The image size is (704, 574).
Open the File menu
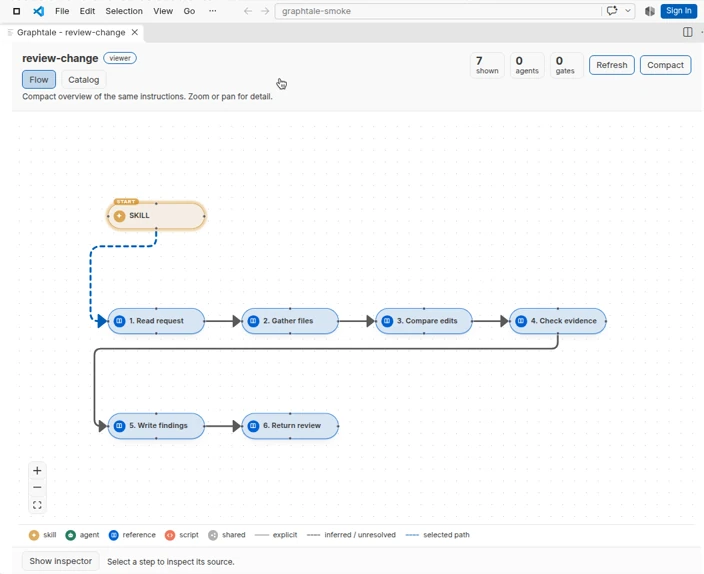point(62,11)
